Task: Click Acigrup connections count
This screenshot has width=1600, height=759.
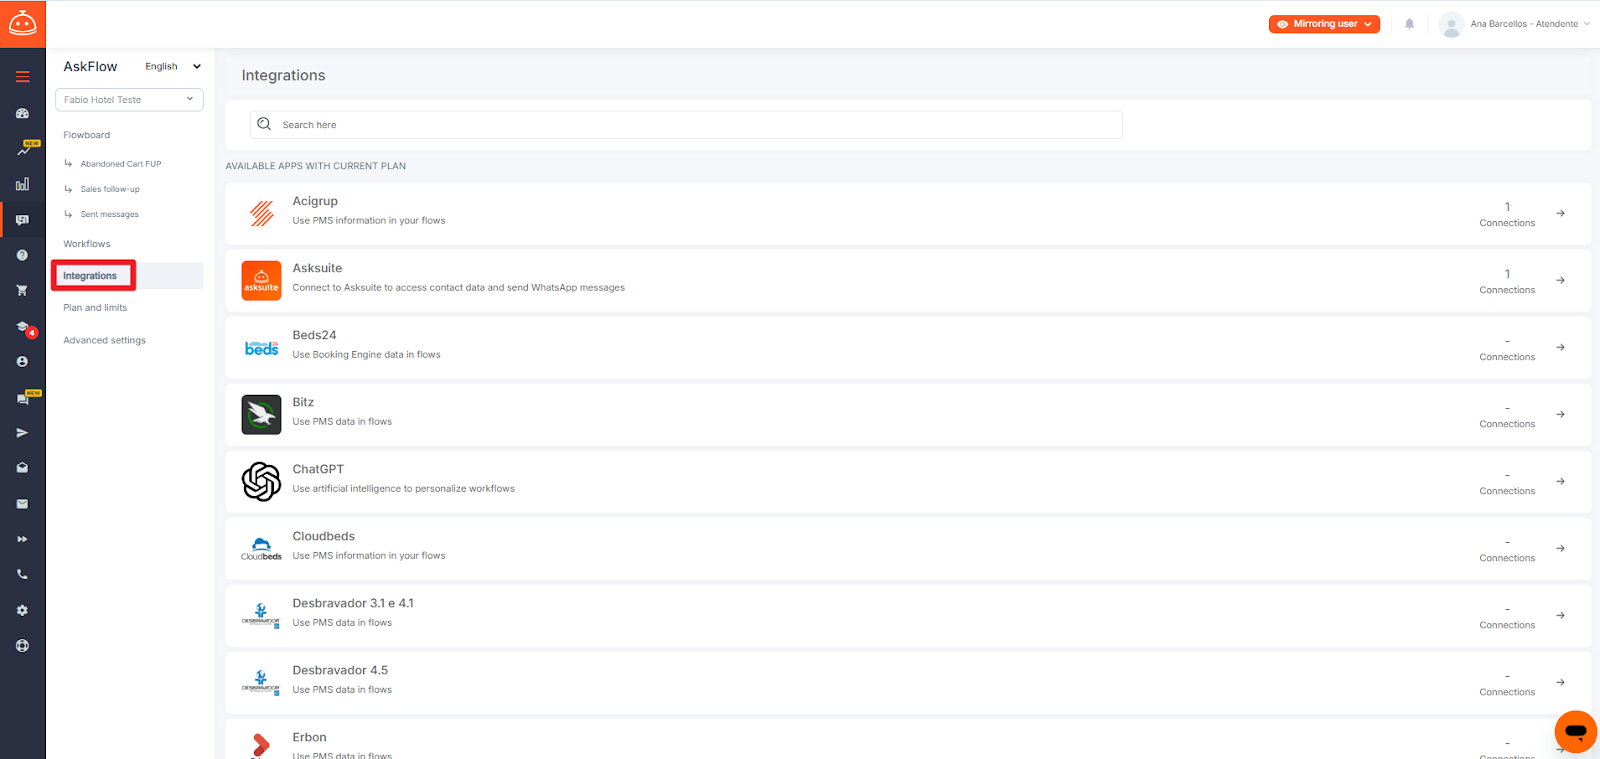Action: [1507, 207]
